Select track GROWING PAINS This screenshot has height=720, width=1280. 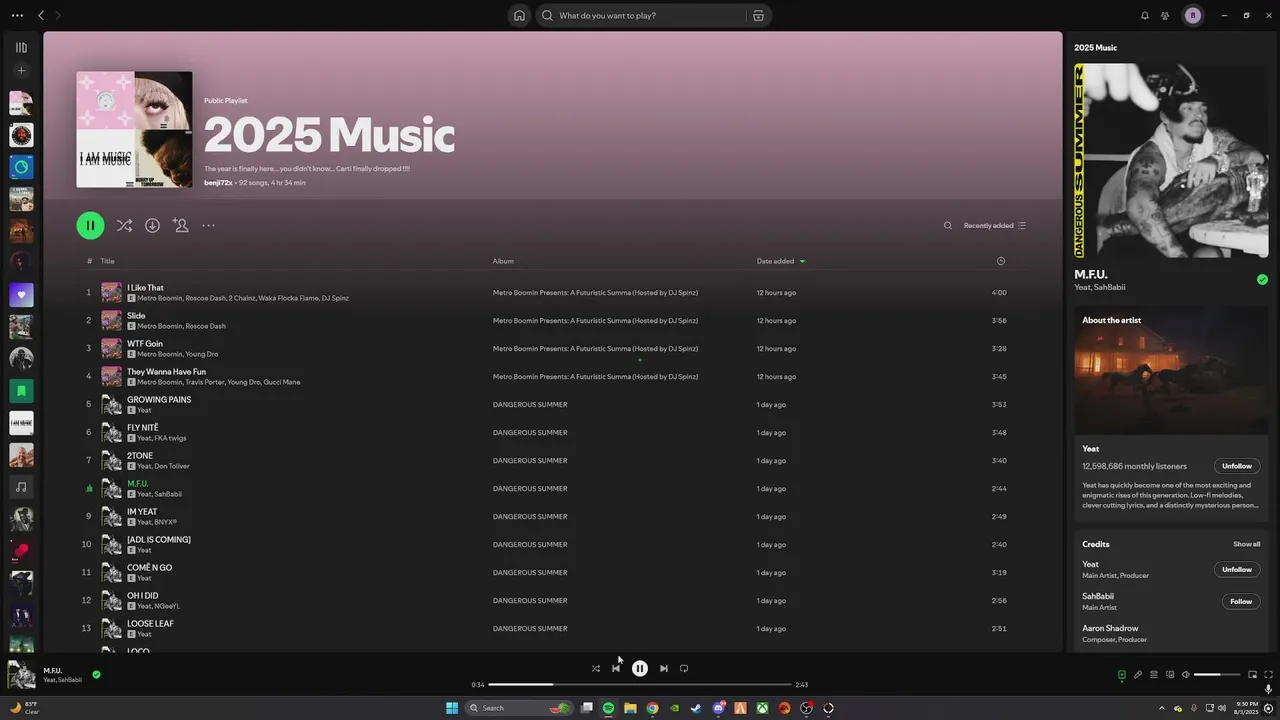pyautogui.click(x=159, y=400)
